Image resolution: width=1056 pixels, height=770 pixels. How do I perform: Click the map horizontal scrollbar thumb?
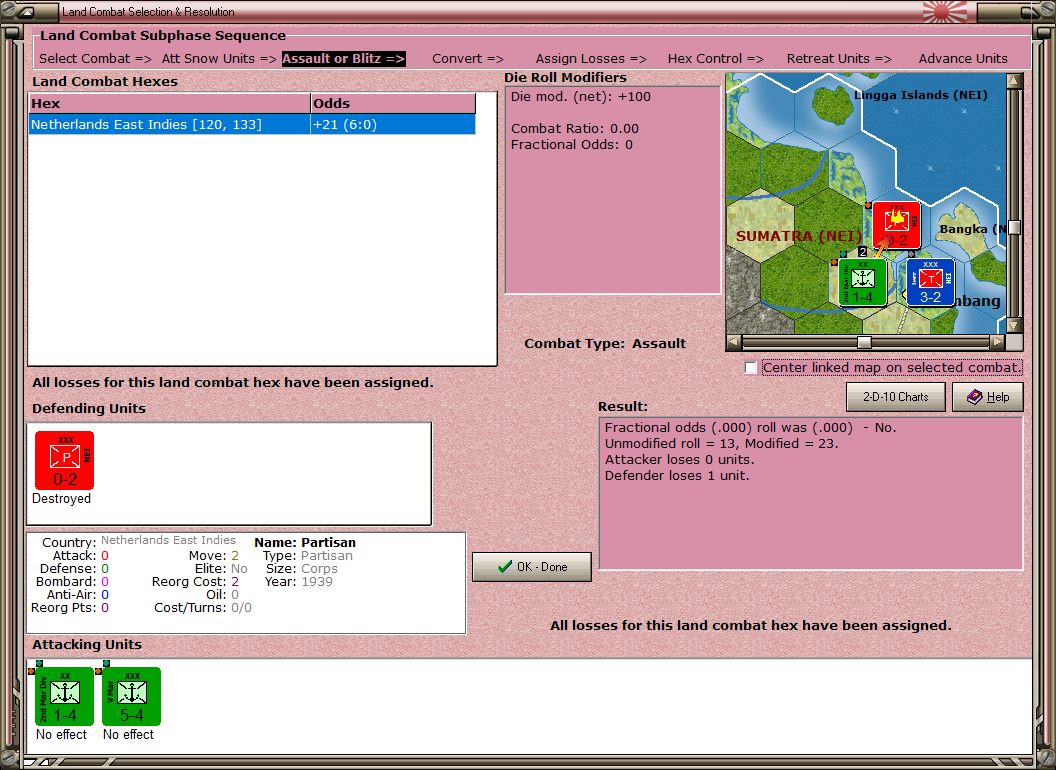pyautogui.click(x=864, y=342)
